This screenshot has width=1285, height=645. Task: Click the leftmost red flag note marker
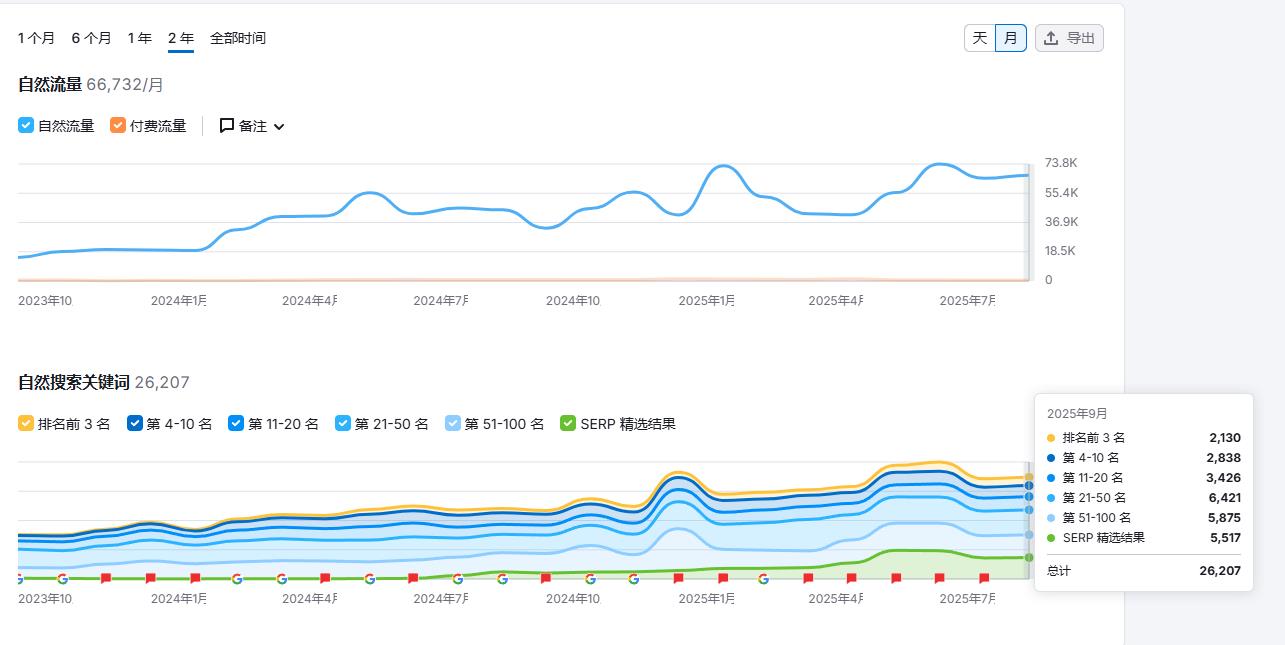click(x=106, y=578)
